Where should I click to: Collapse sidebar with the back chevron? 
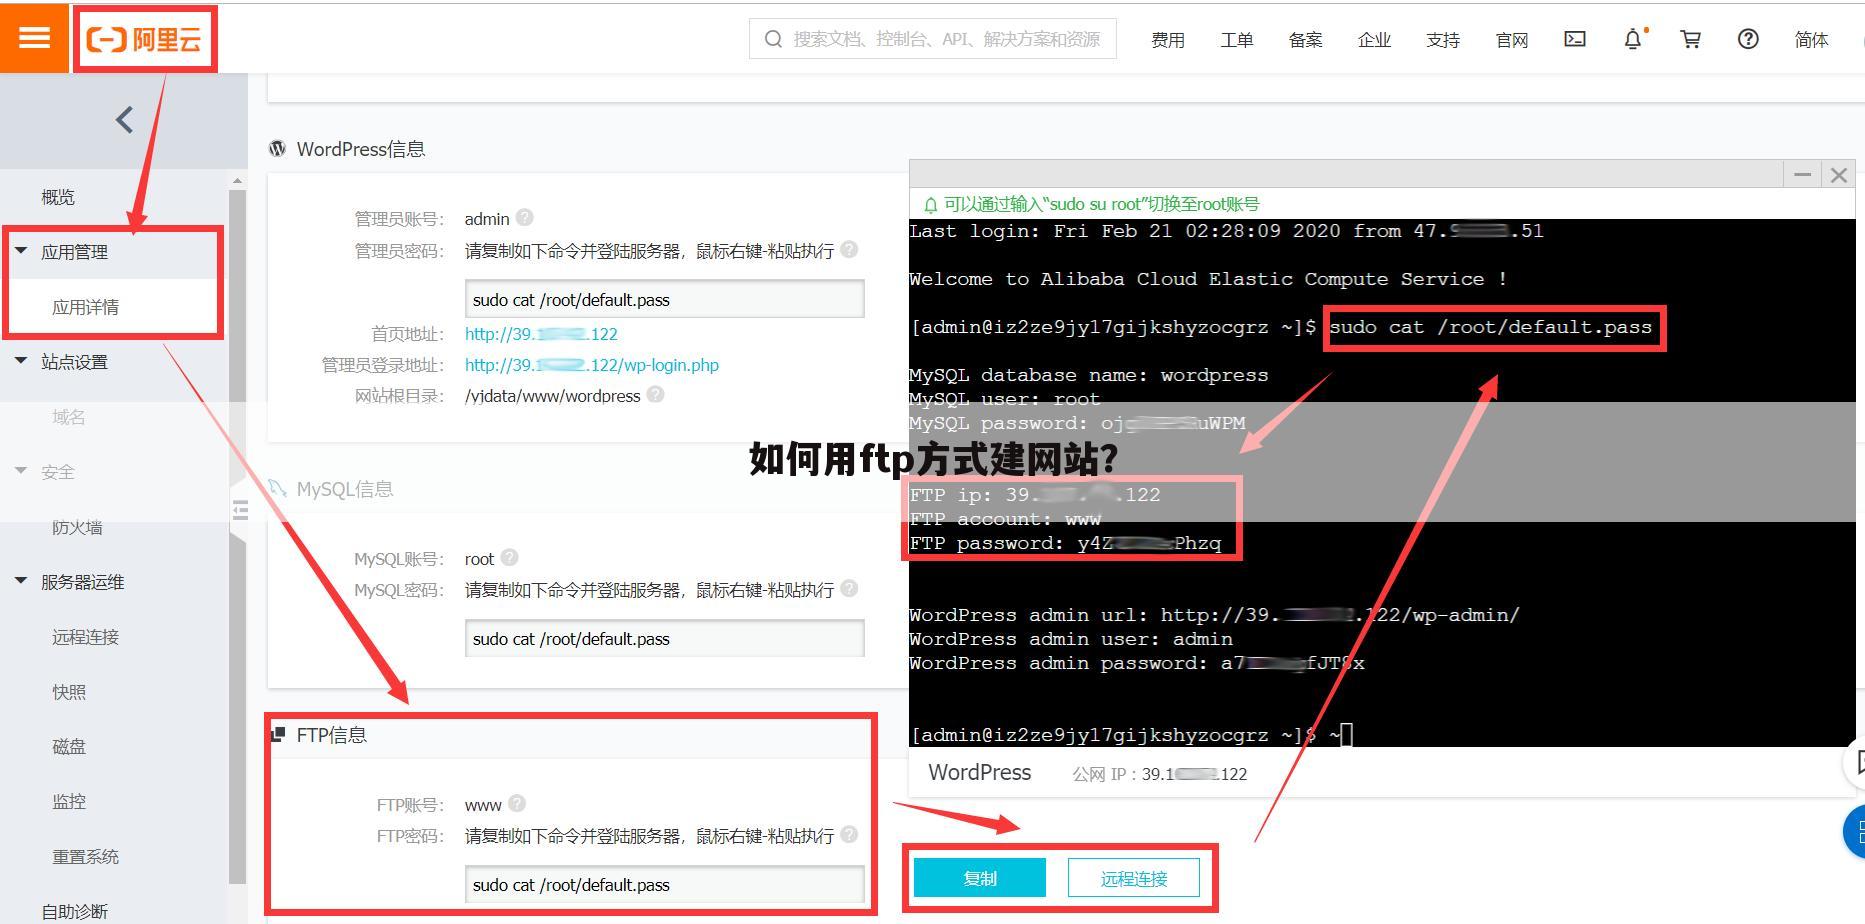click(x=124, y=120)
